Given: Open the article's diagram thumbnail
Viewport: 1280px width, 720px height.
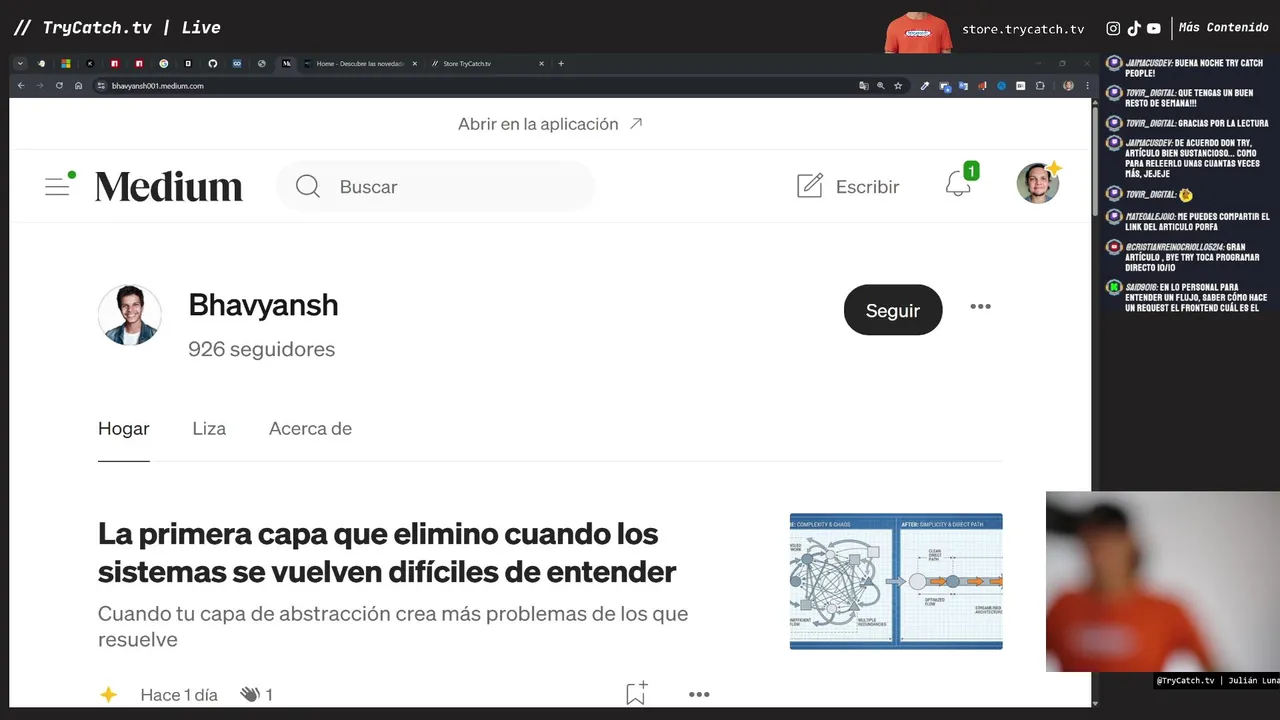Looking at the screenshot, I should coord(896,581).
